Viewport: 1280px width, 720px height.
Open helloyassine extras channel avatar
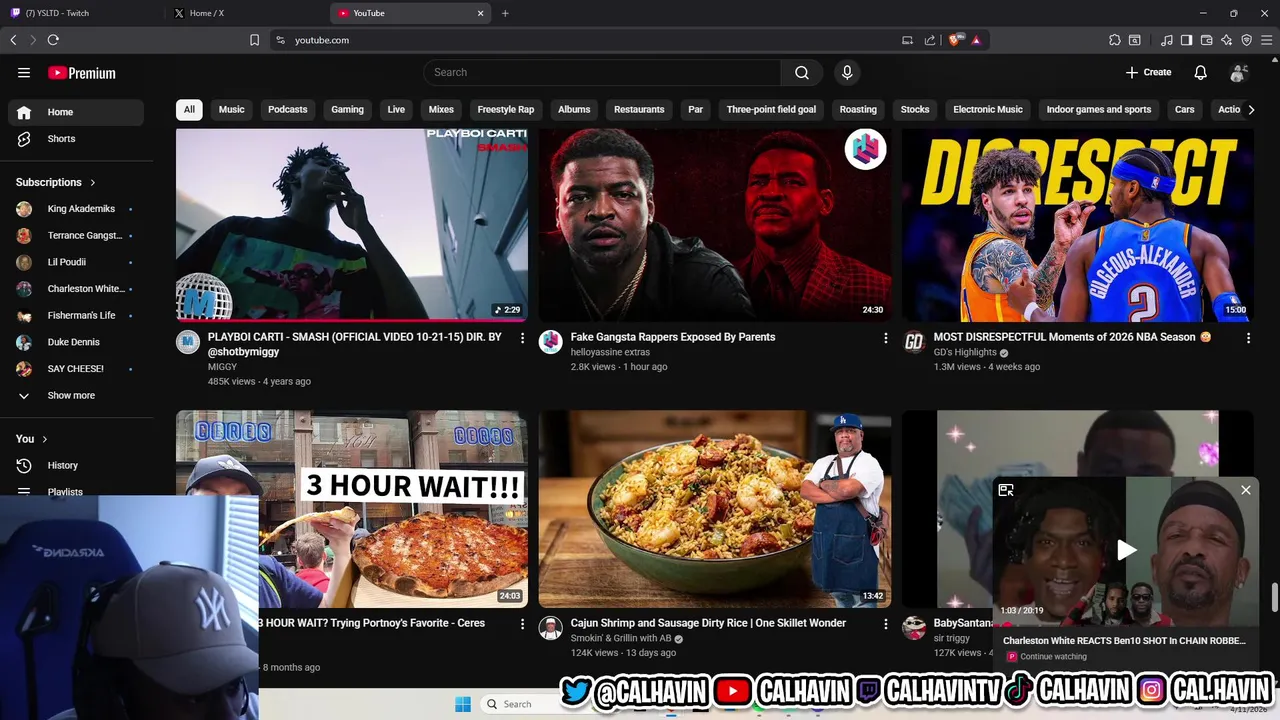point(551,342)
